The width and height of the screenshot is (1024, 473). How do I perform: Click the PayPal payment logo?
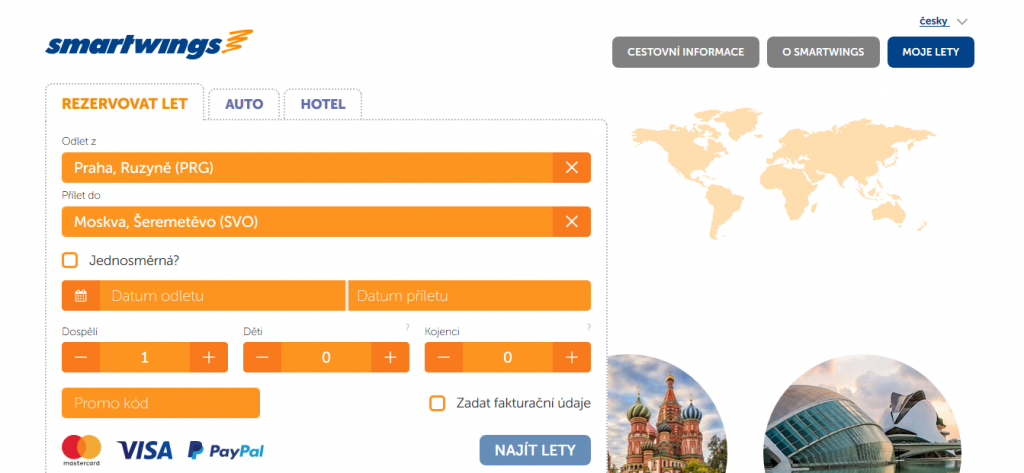click(x=226, y=450)
